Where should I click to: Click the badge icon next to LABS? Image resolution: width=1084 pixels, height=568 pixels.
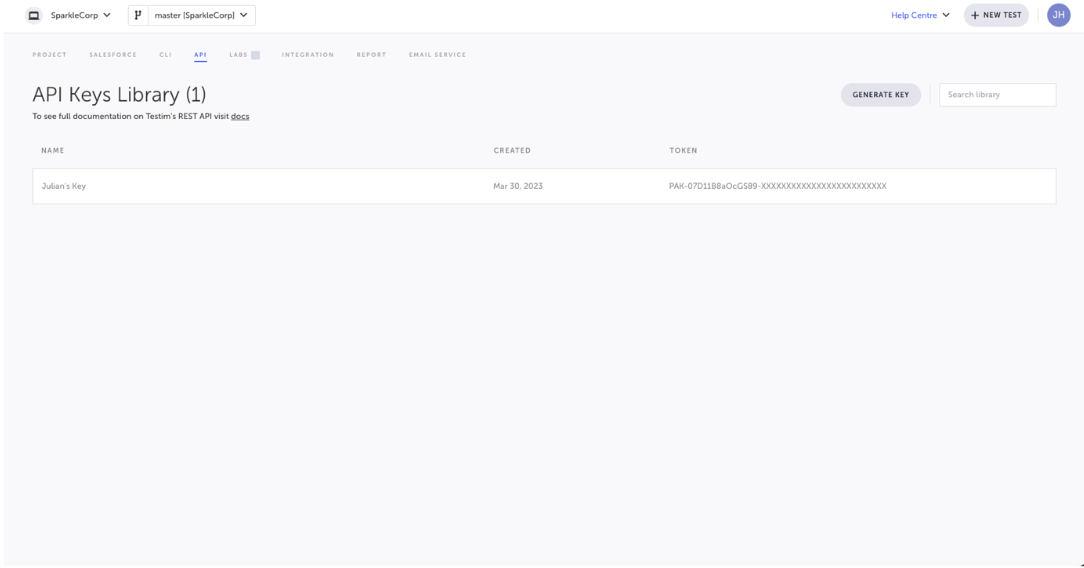point(255,55)
